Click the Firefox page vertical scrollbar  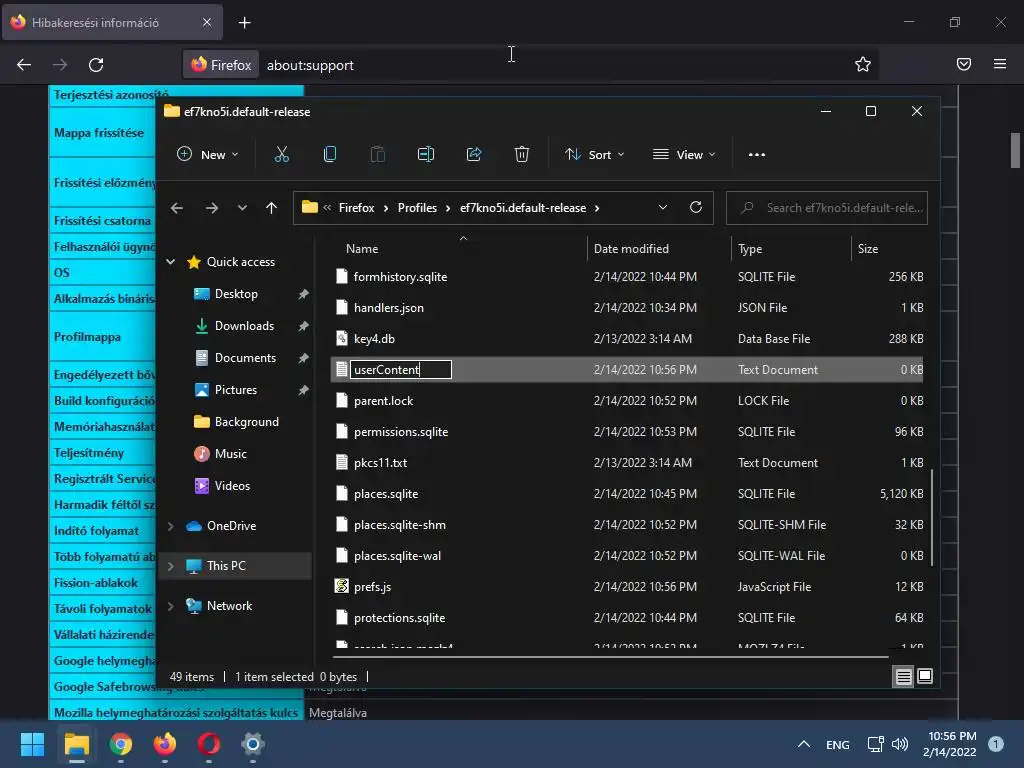pos(1015,150)
